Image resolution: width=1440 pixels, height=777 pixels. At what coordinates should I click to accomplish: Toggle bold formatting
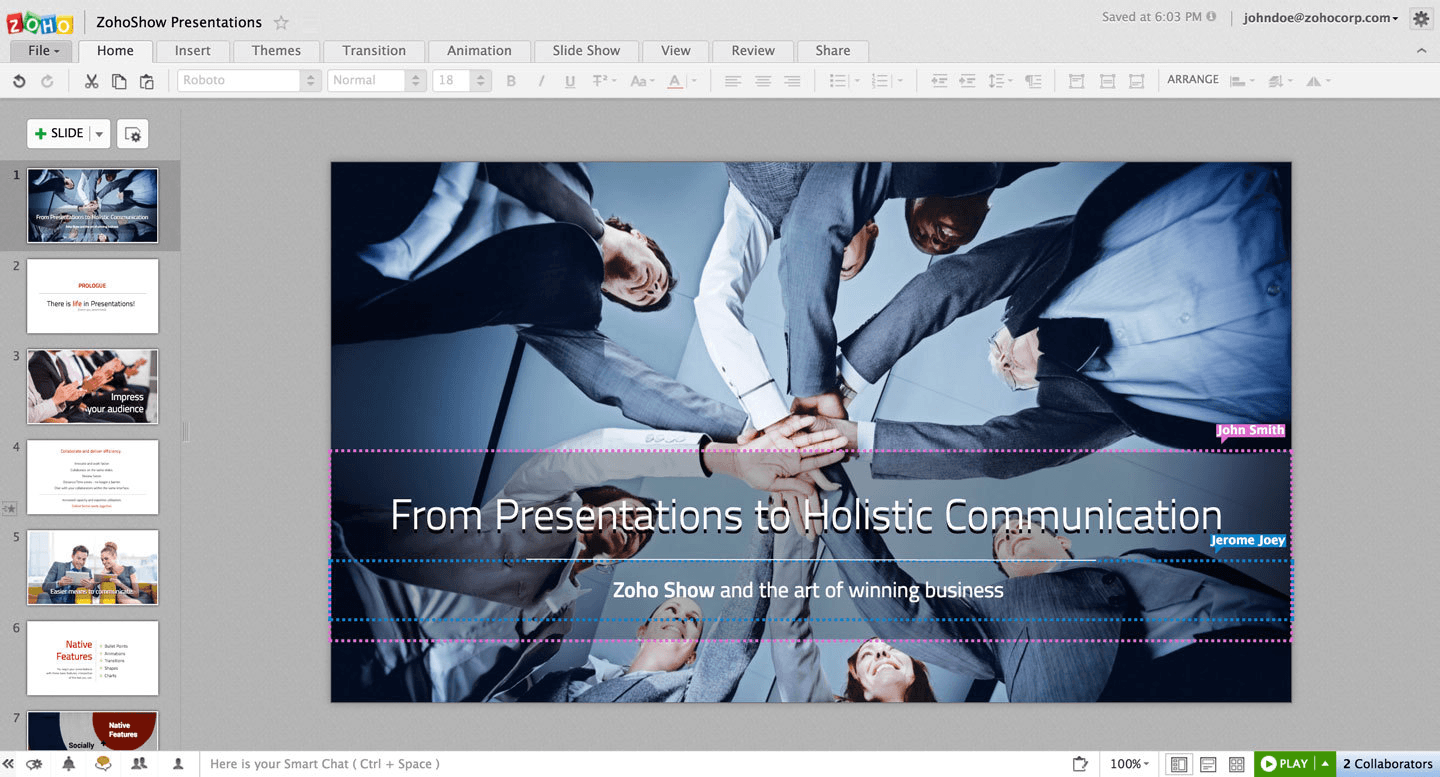[x=511, y=81]
